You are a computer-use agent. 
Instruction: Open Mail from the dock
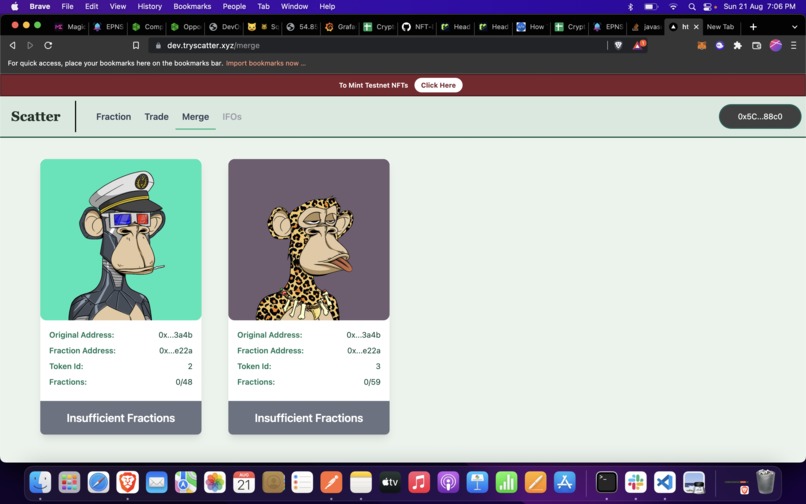pos(157,482)
